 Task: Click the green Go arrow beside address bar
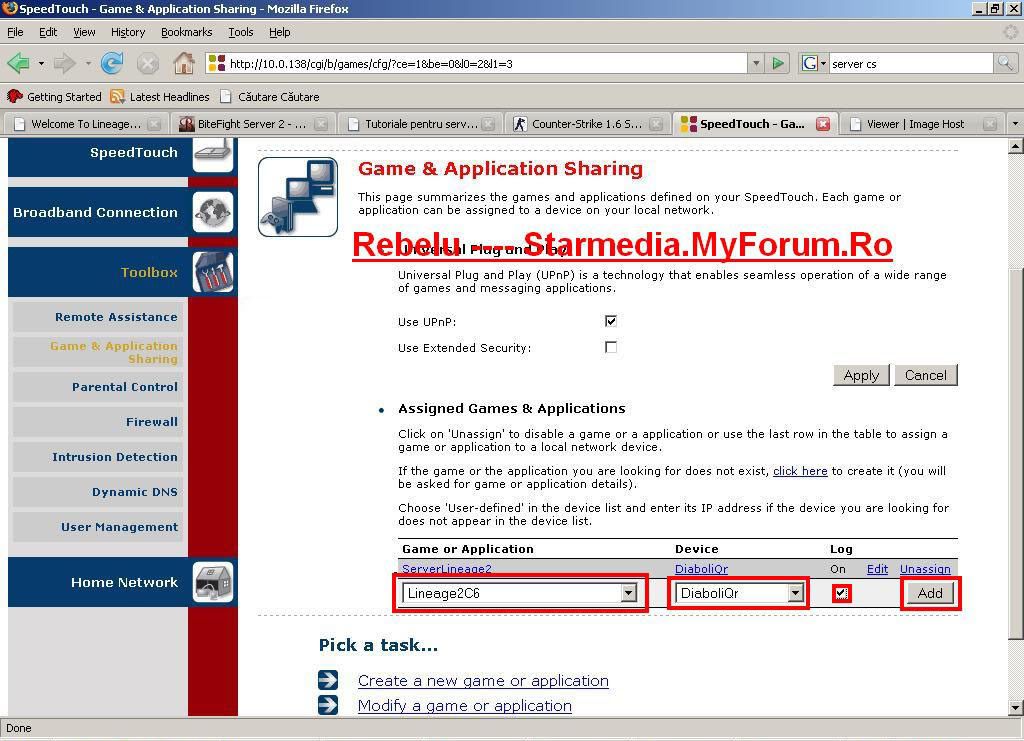coord(778,63)
